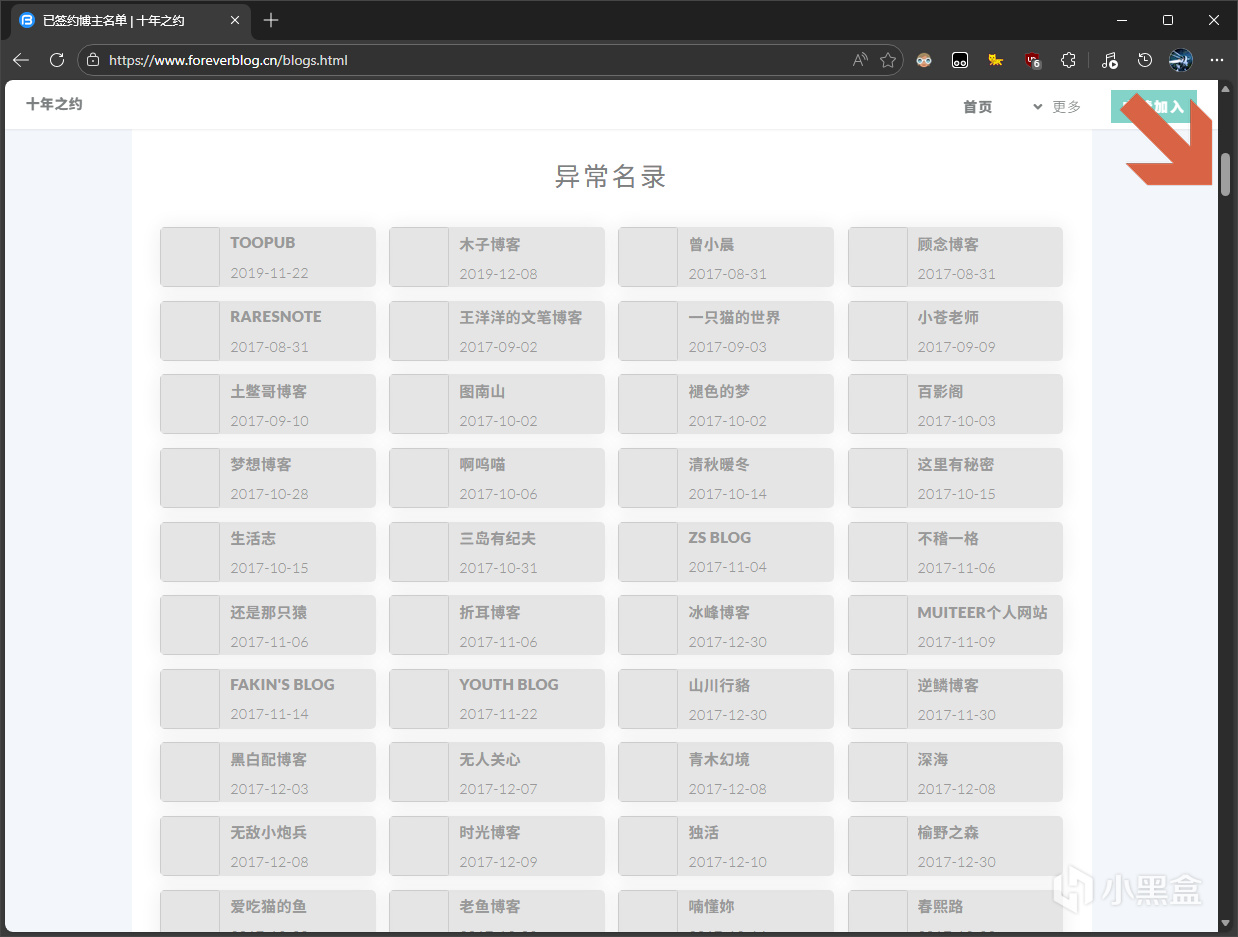Open browser History clock icon
The height and width of the screenshot is (937, 1238).
point(1145,60)
